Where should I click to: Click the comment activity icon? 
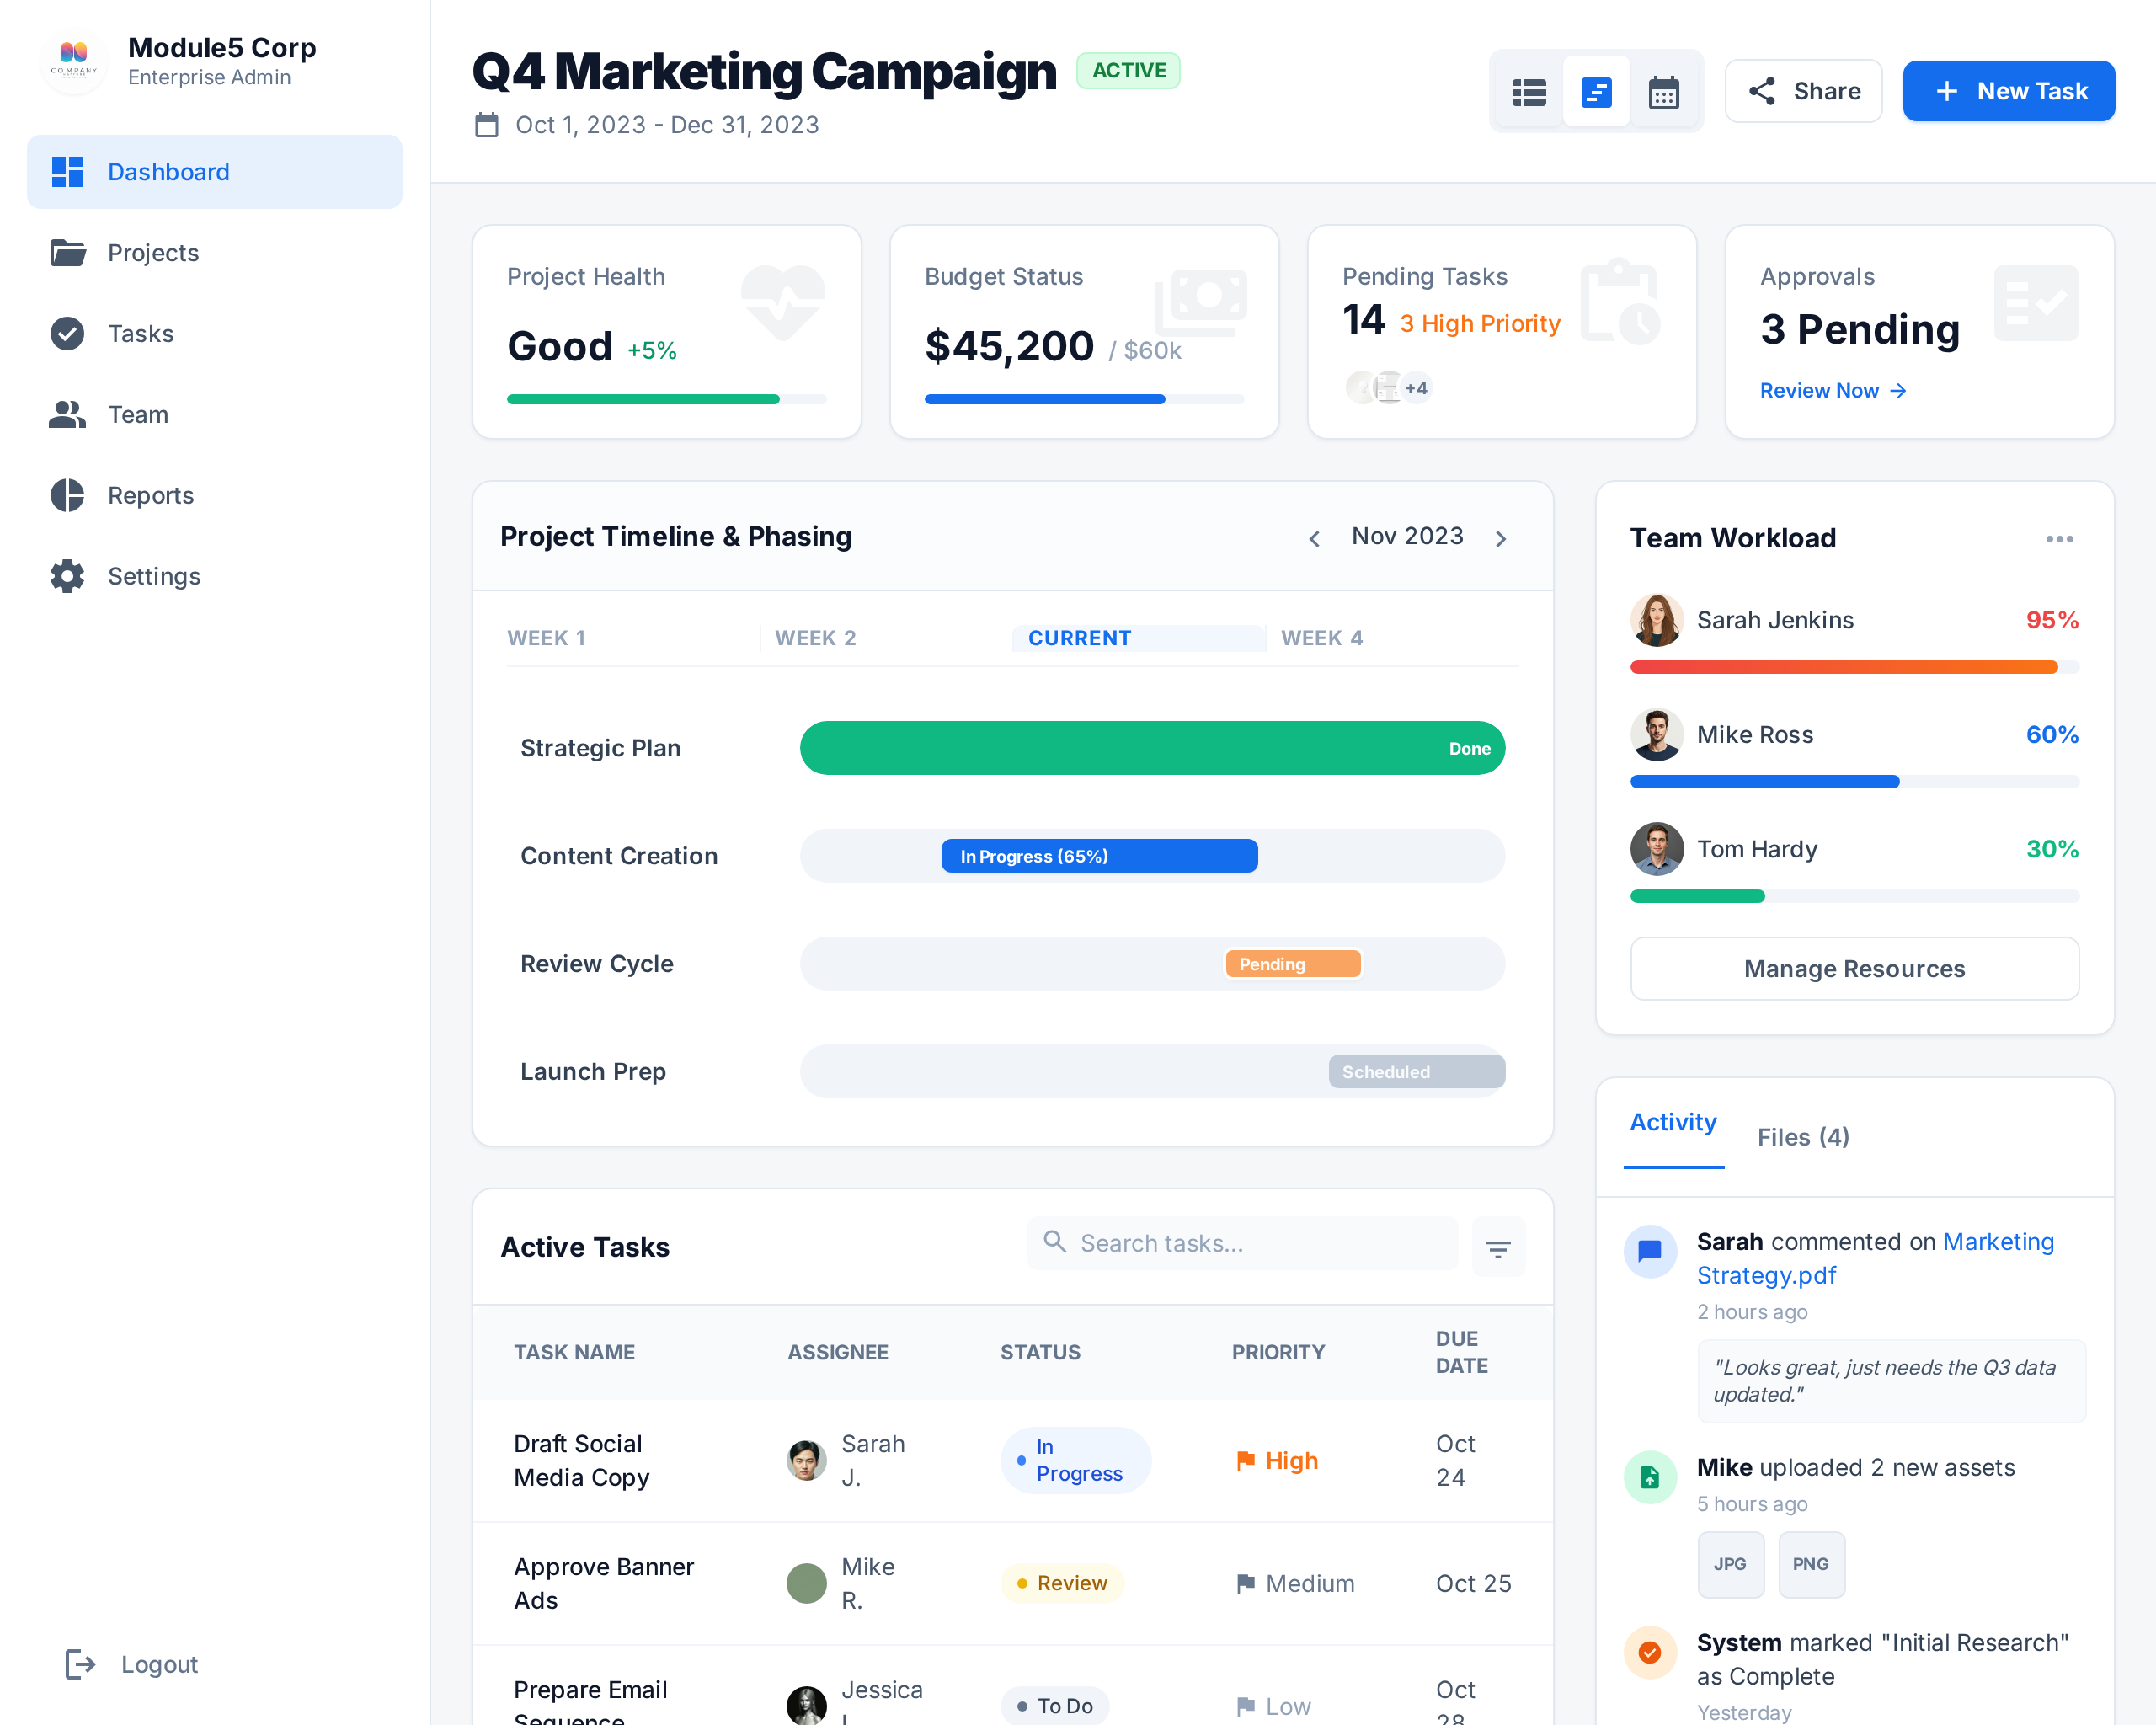pos(1650,1251)
